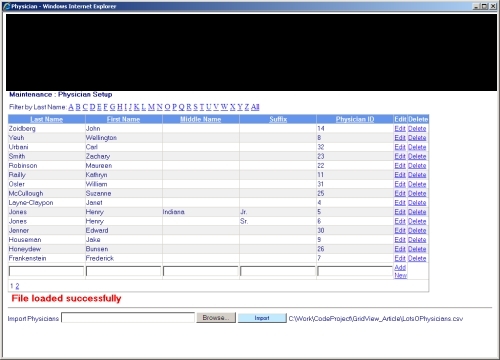Image resolution: width=500 pixels, height=360 pixels.
Task: Sort table by Physician ID column header
Action: tap(355, 119)
